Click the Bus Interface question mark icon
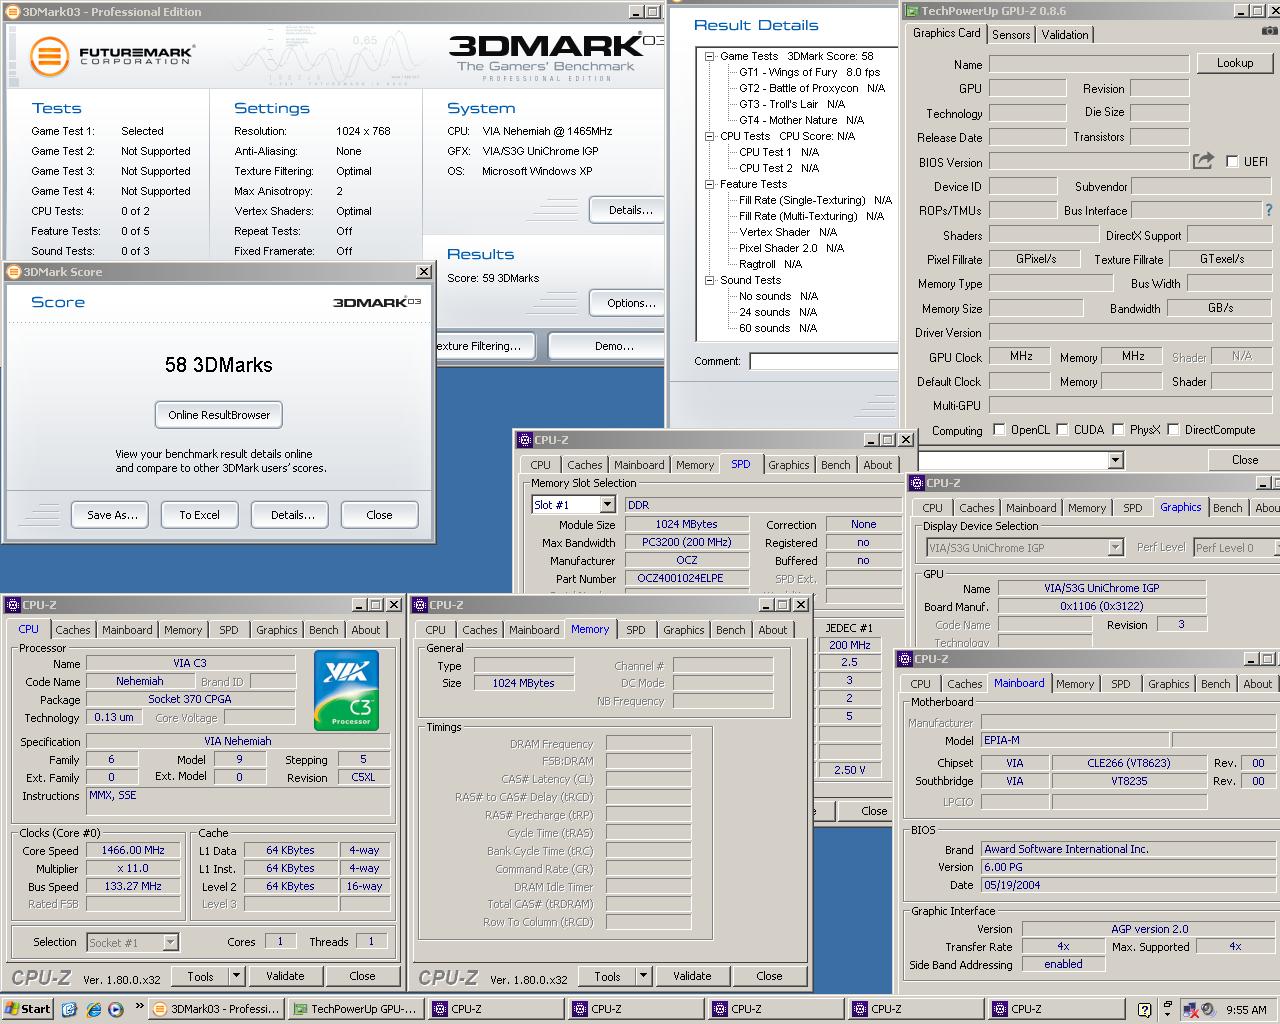Screen dimensions: 1280x1024 click(x=1269, y=210)
